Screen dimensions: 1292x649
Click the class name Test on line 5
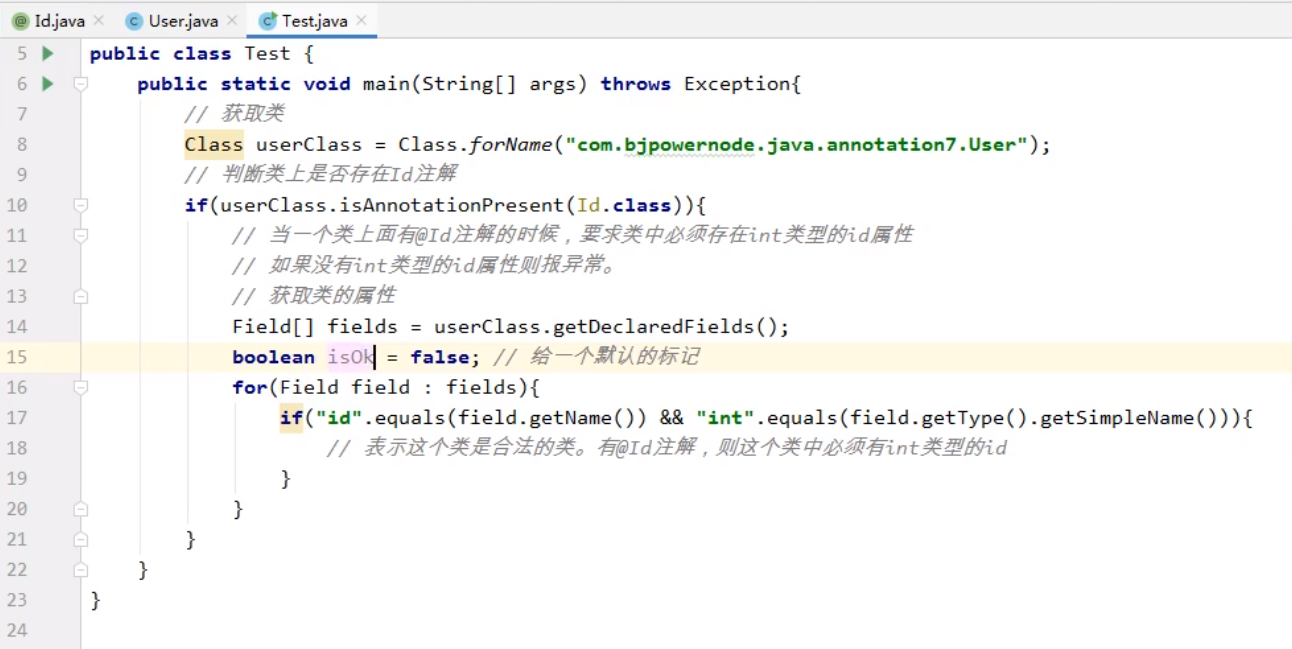267,53
